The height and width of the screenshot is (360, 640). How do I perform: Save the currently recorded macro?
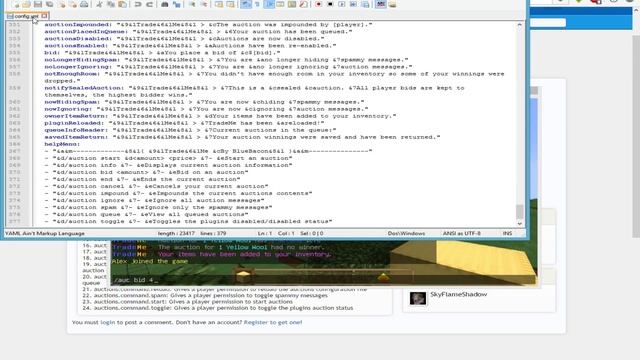(x=365, y=4)
